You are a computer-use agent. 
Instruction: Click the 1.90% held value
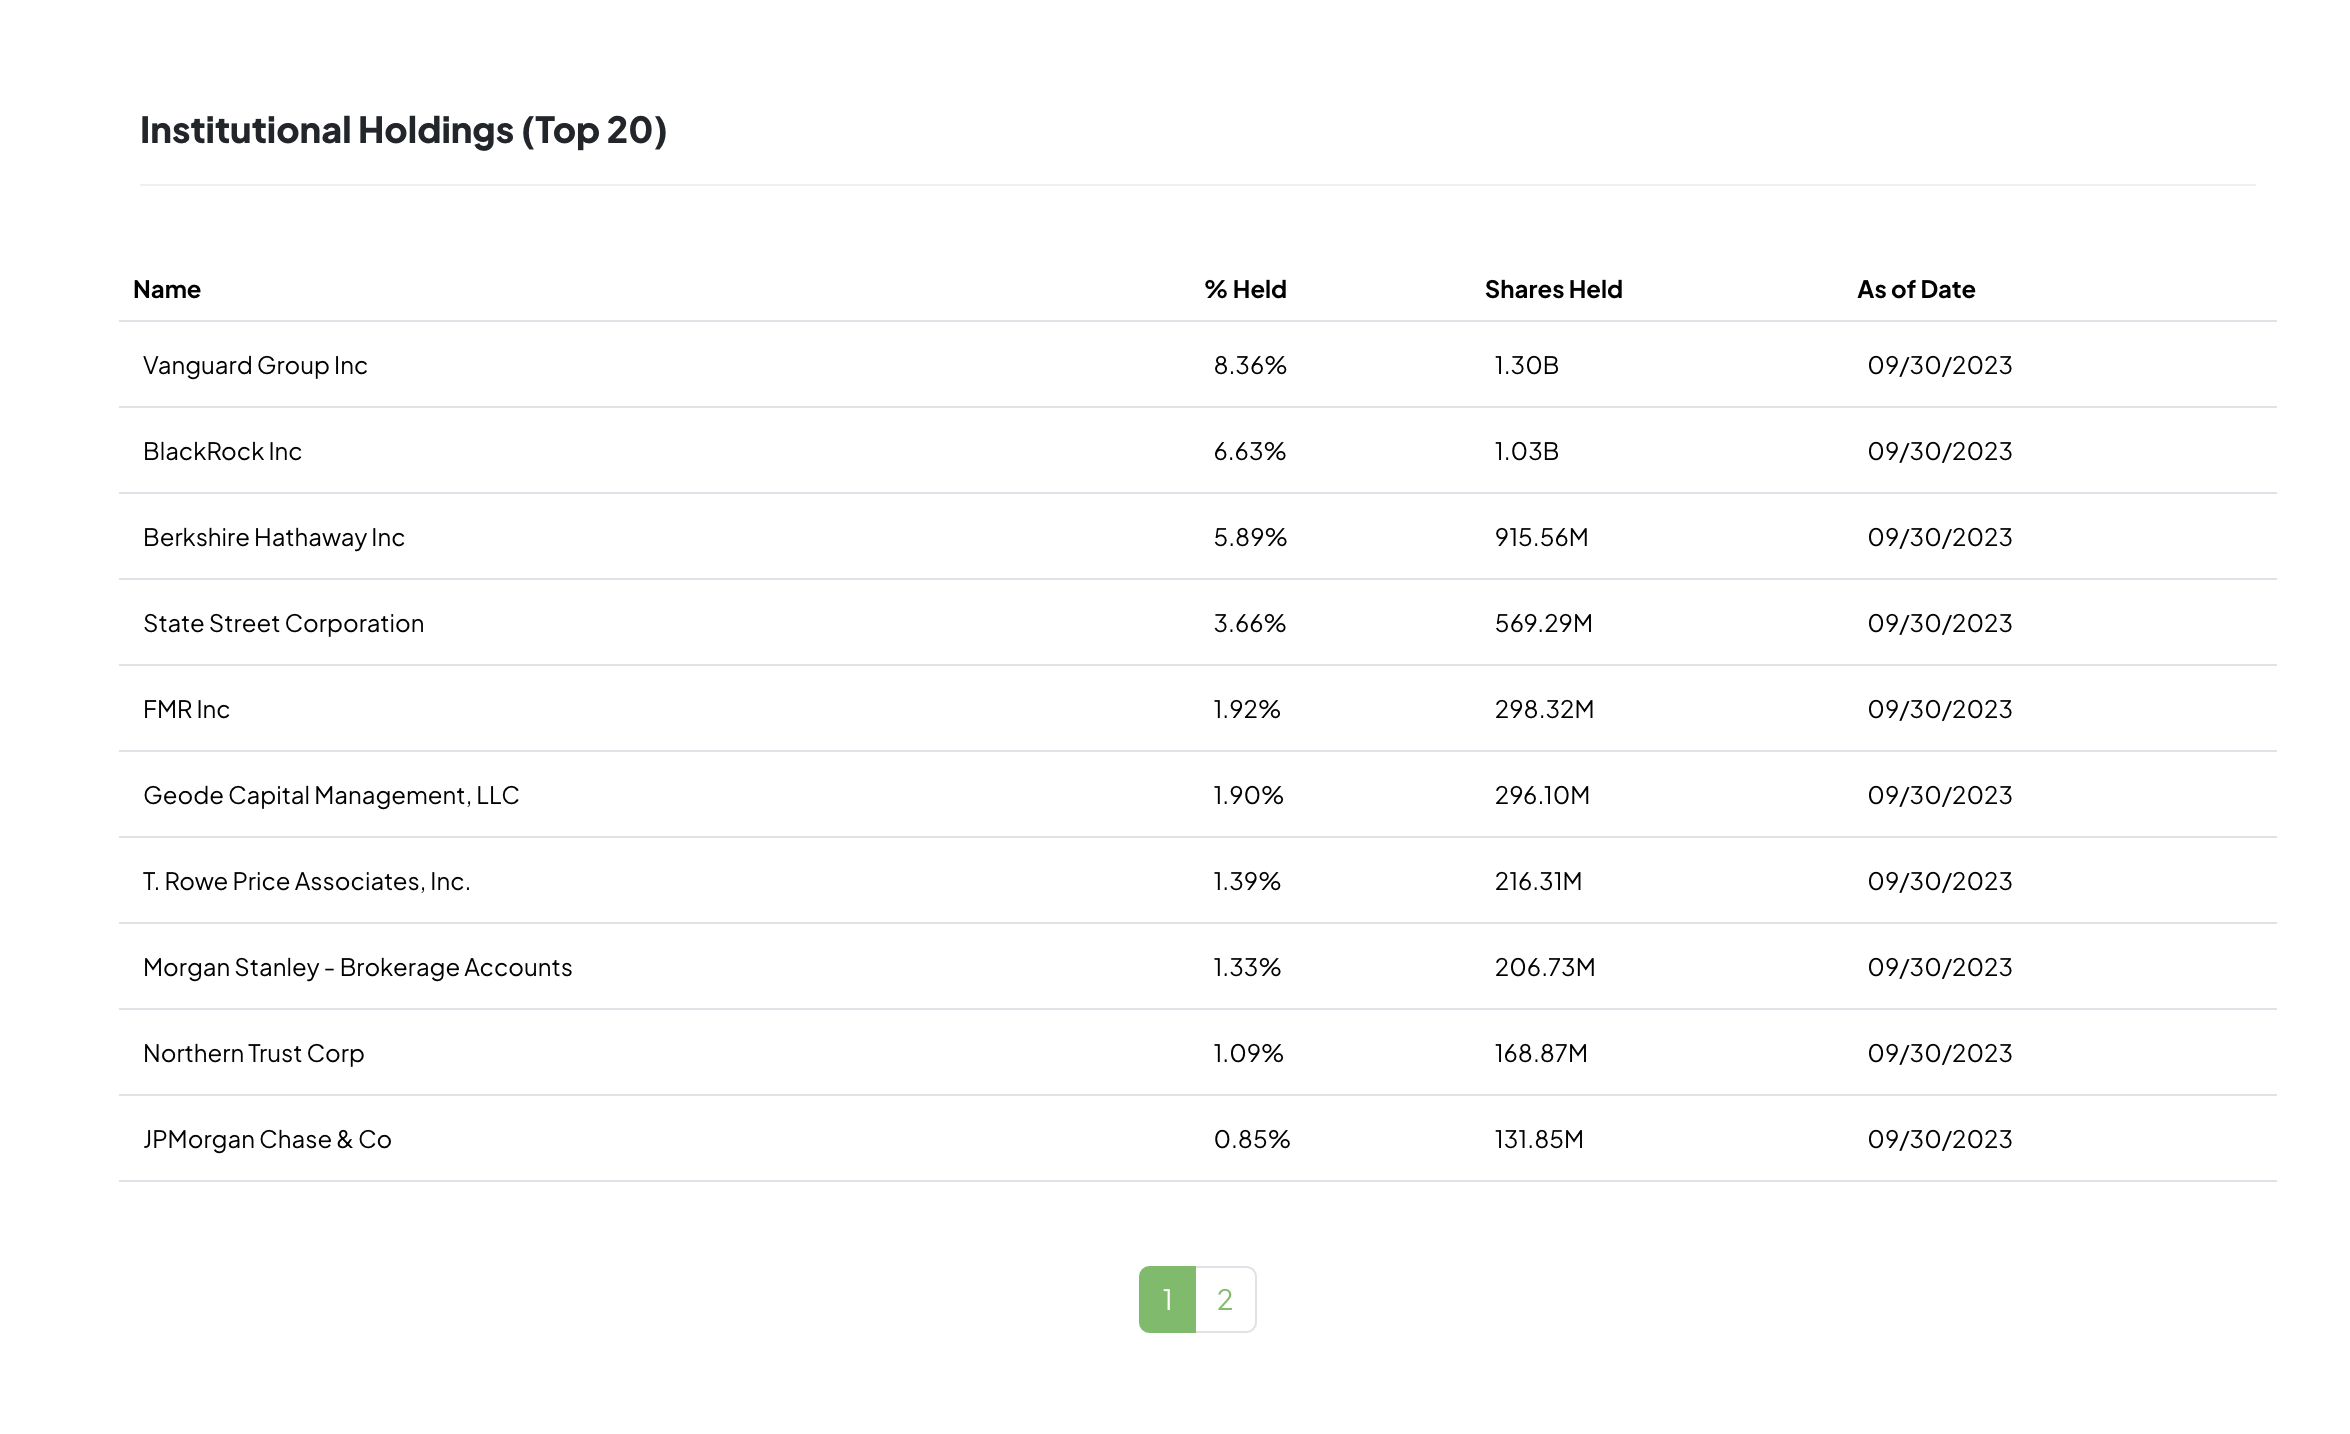[x=1248, y=795]
